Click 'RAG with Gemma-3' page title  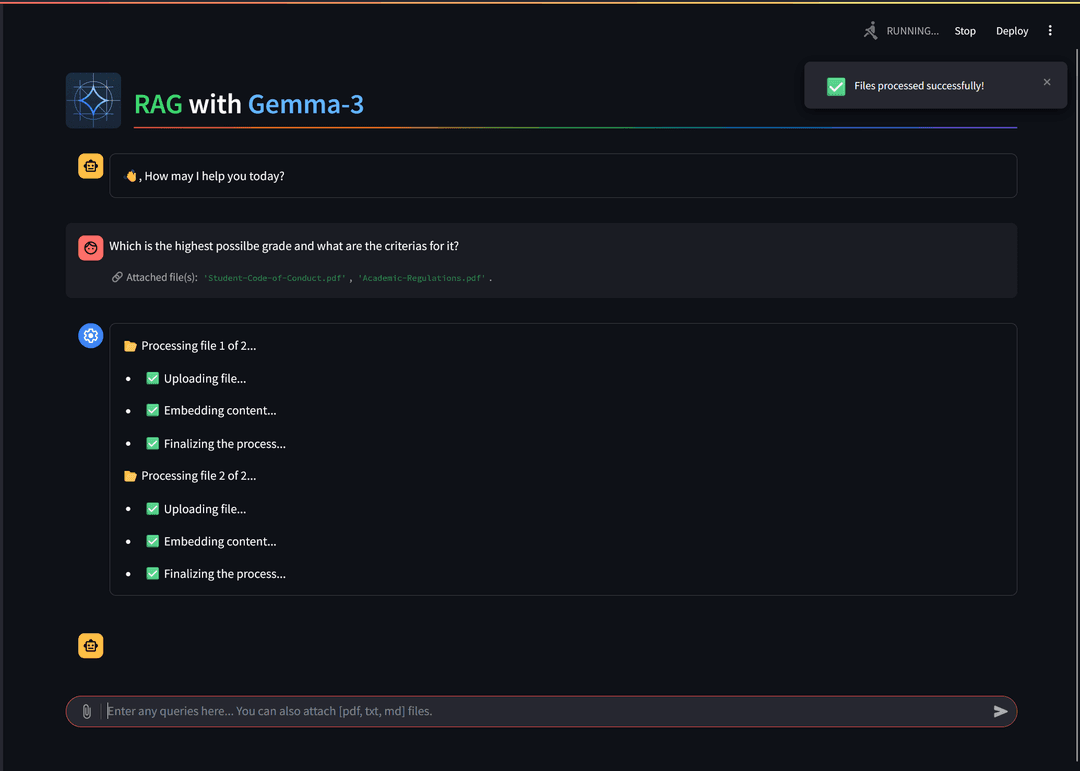pyautogui.click(x=249, y=104)
